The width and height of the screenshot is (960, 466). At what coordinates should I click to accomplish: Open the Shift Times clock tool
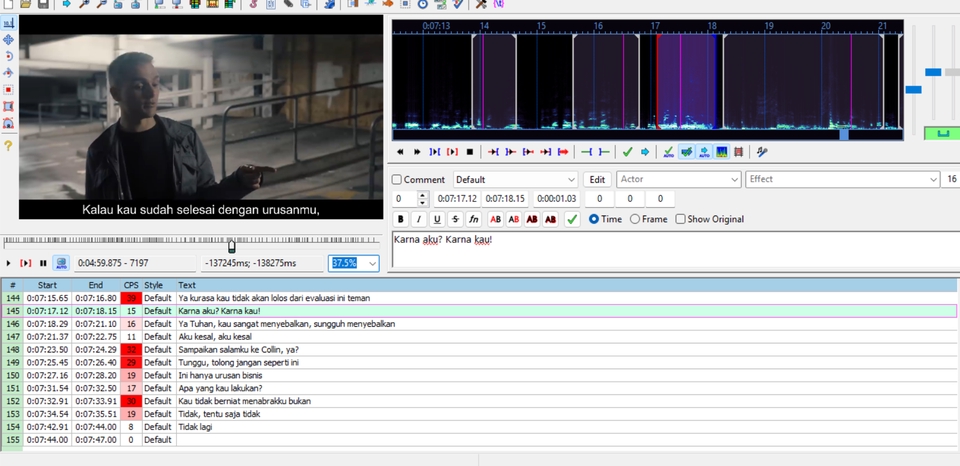(423, 4)
